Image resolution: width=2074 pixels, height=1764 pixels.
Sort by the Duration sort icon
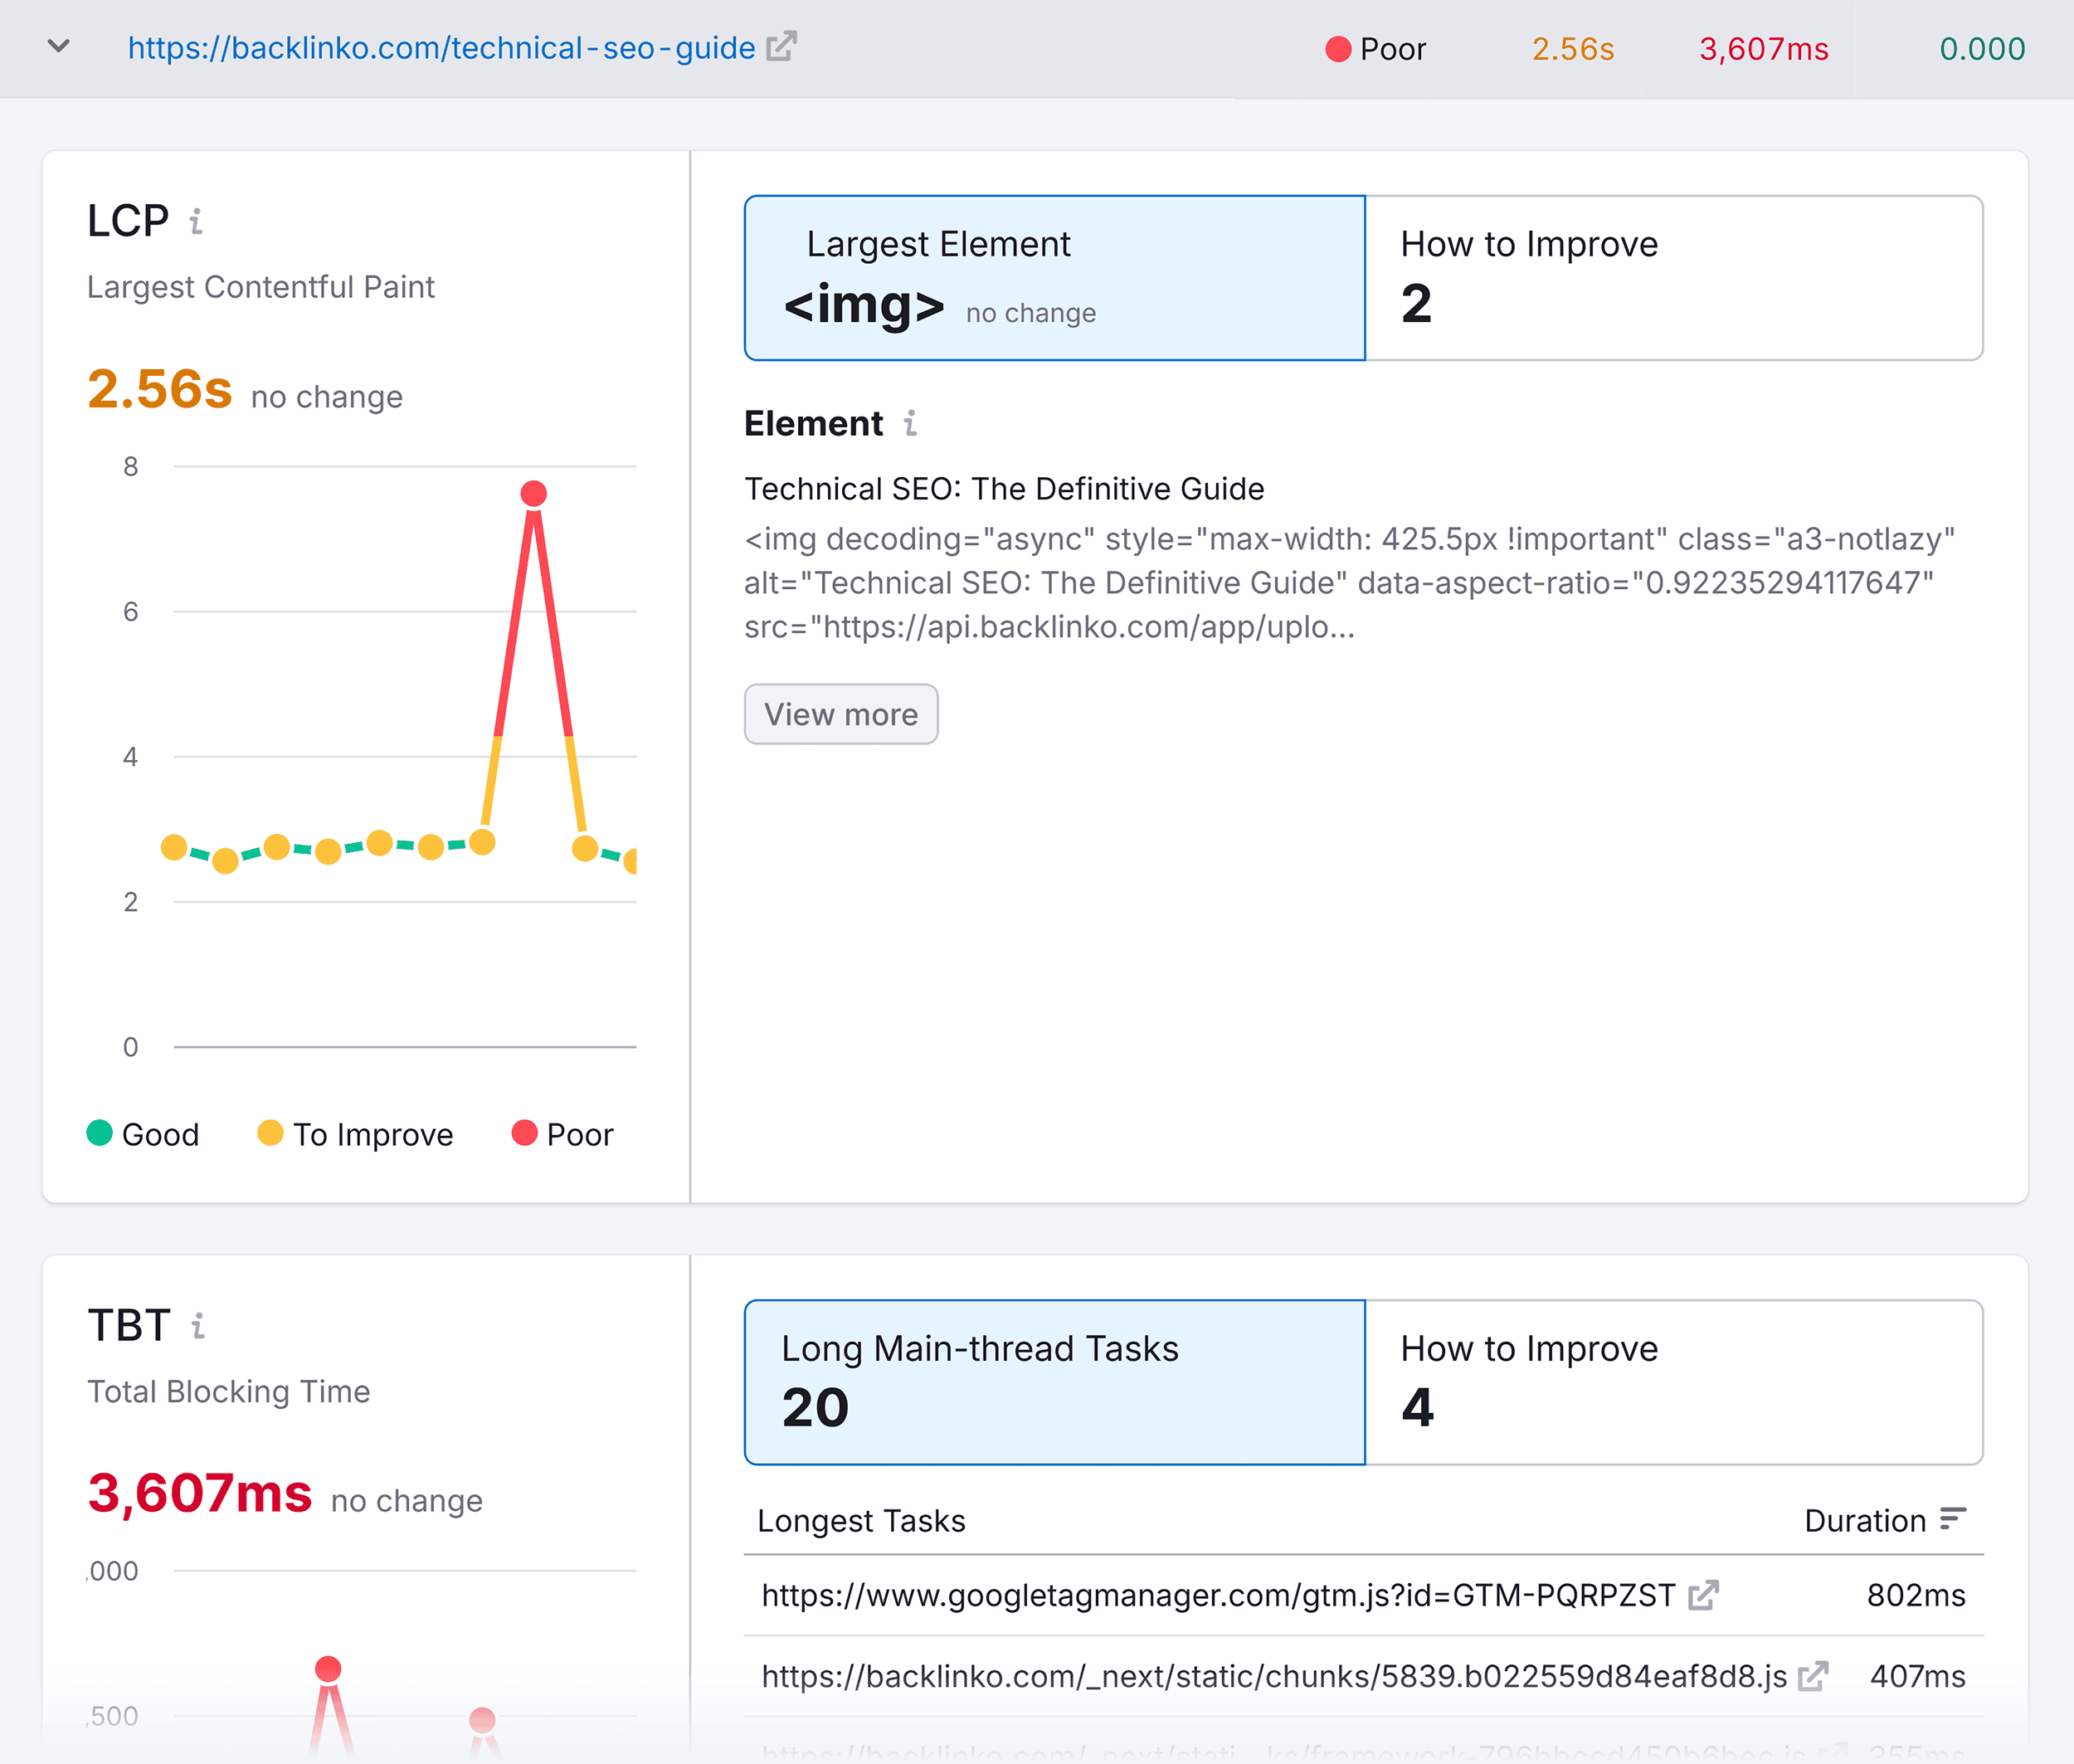(x=1953, y=1520)
